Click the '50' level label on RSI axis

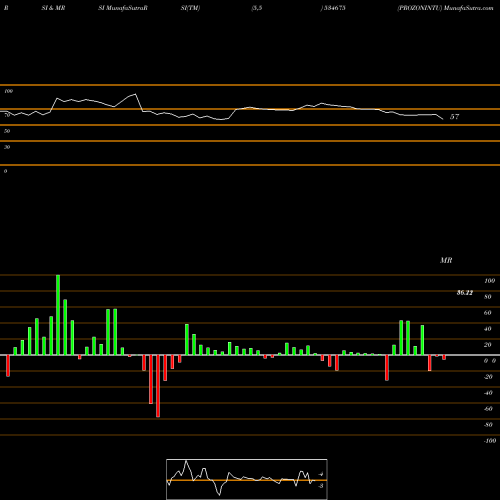click(7, 131)
